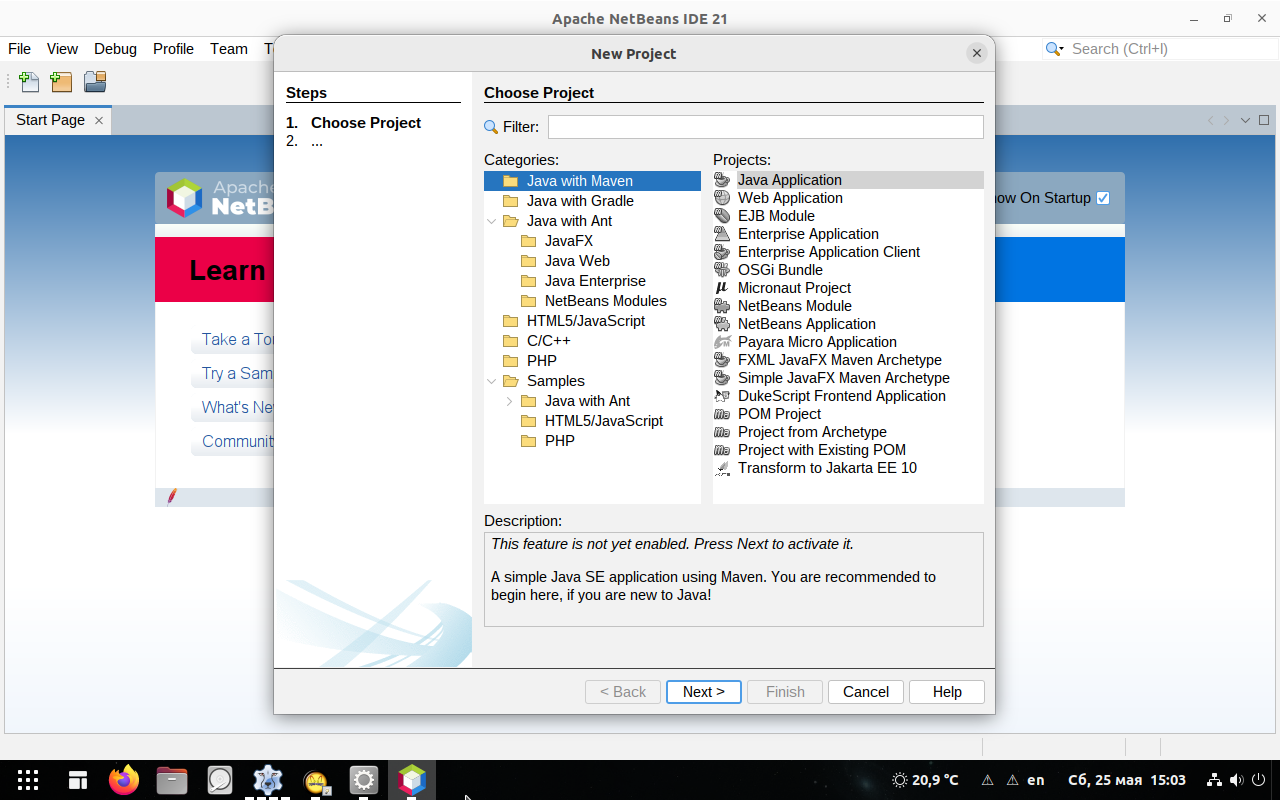1280x800 pixels.
Task: Click the filter magnifier icon
Action: (491, 127)
